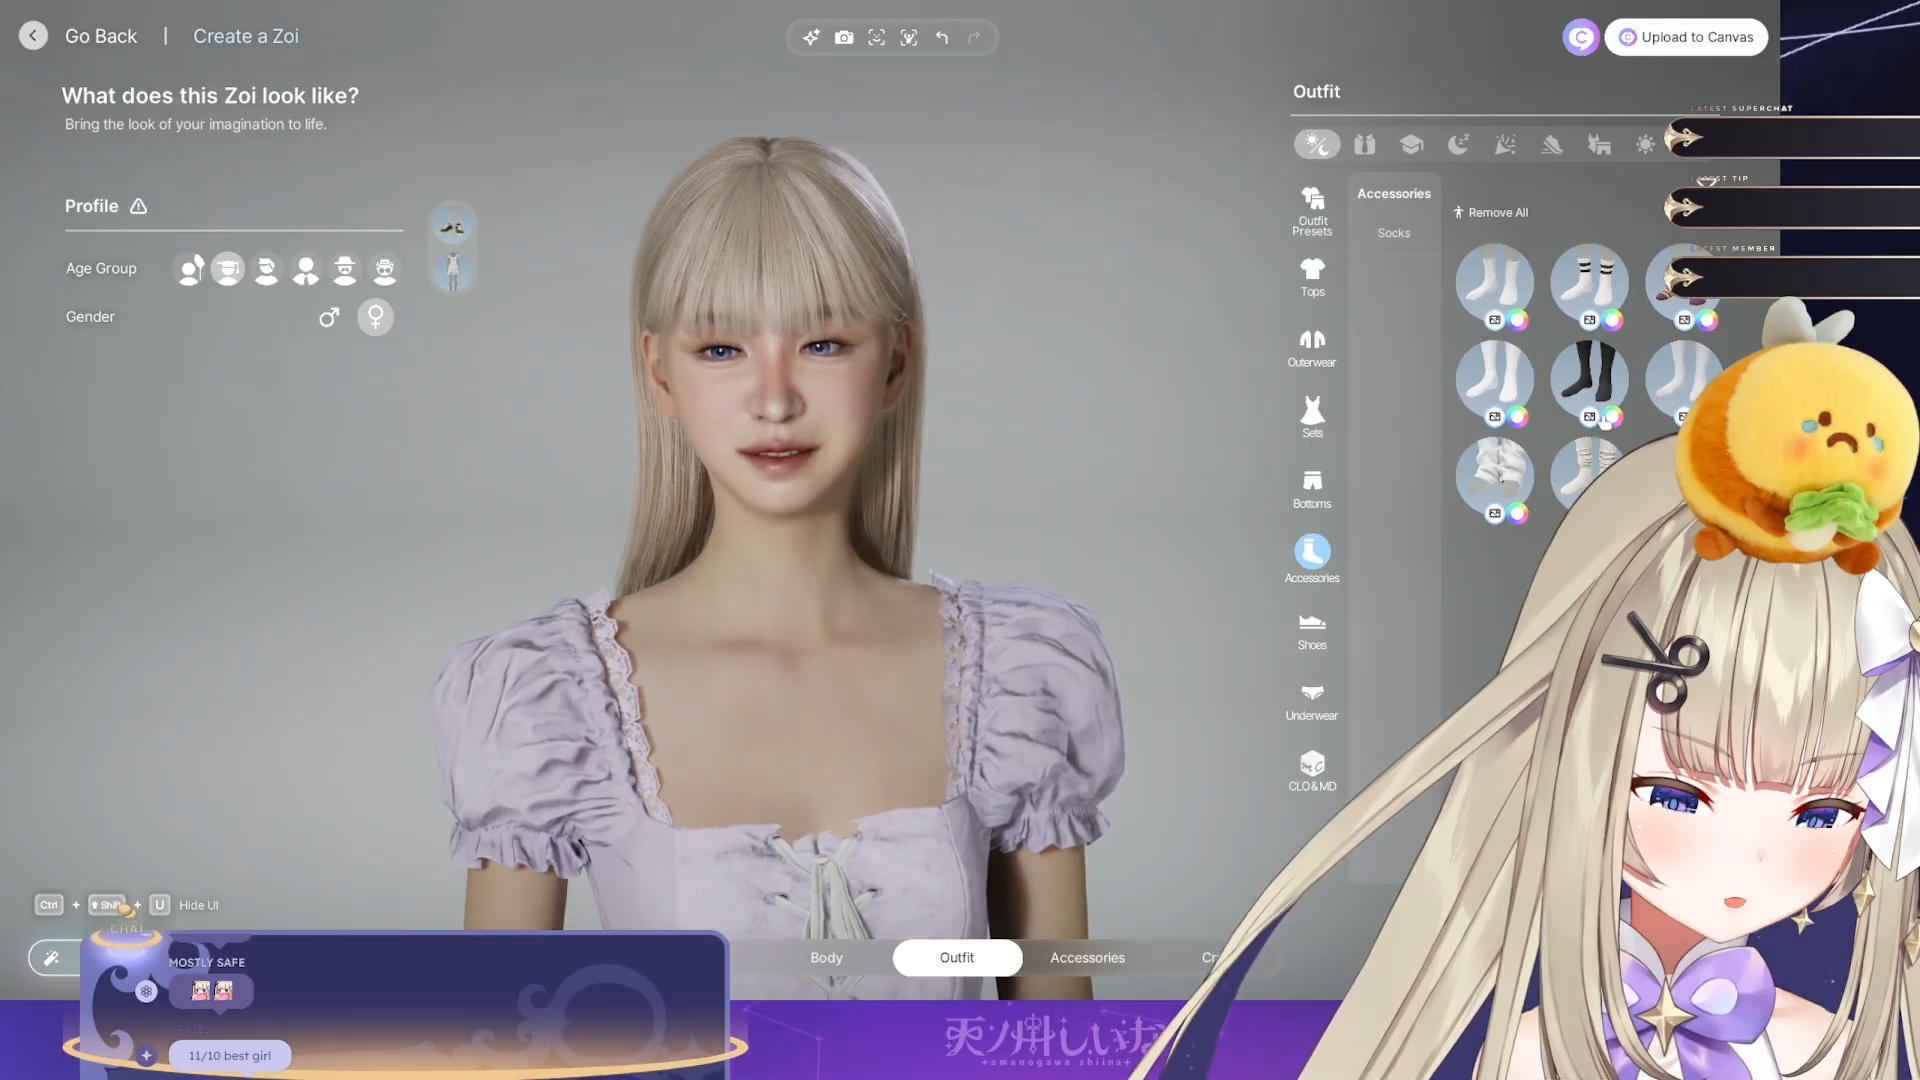Select male gender option
This screenshot has height=1080, width=1920.
328,317
